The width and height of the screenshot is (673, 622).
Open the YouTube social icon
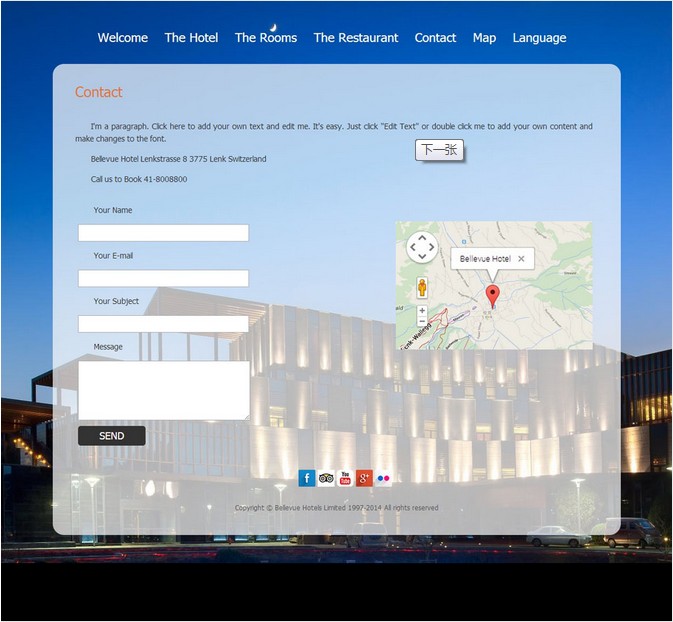tap(345, 478)
